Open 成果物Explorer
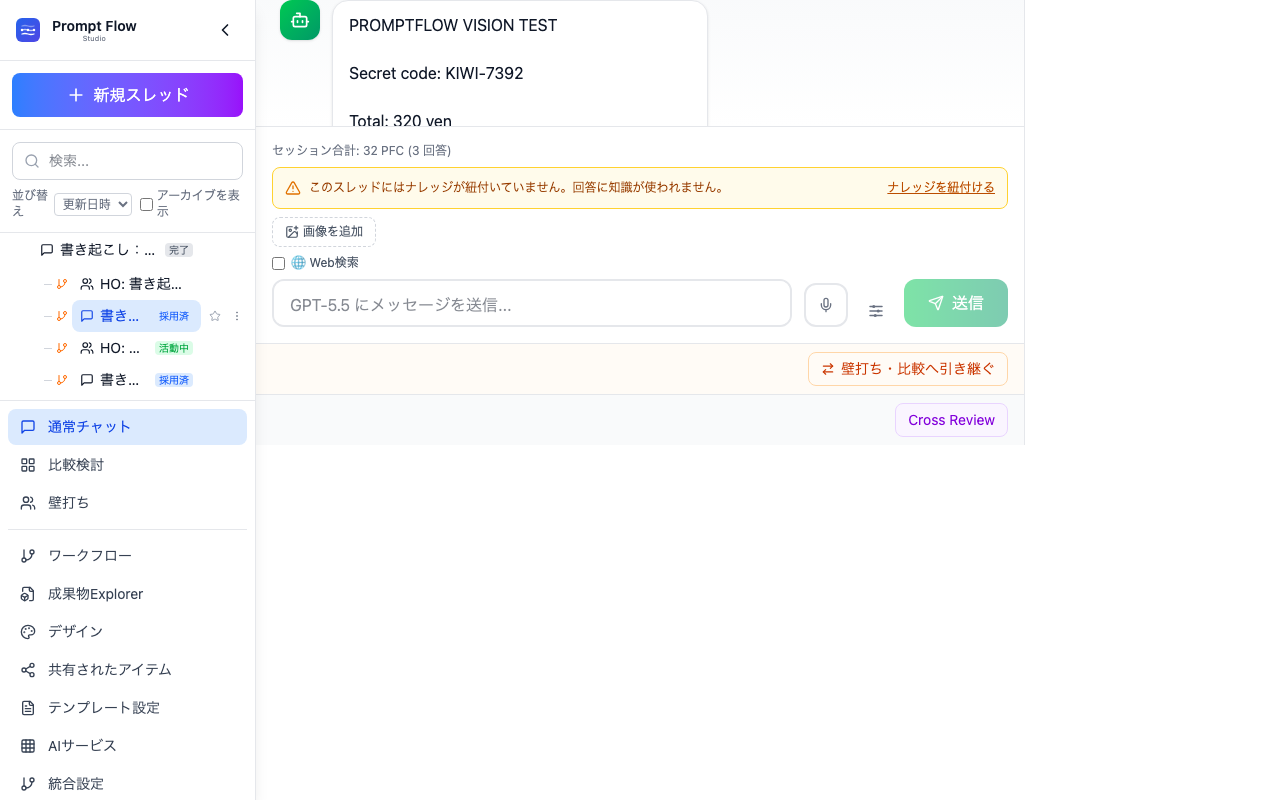This screenshot has height=800, width=1280. (x=127, y=594)
